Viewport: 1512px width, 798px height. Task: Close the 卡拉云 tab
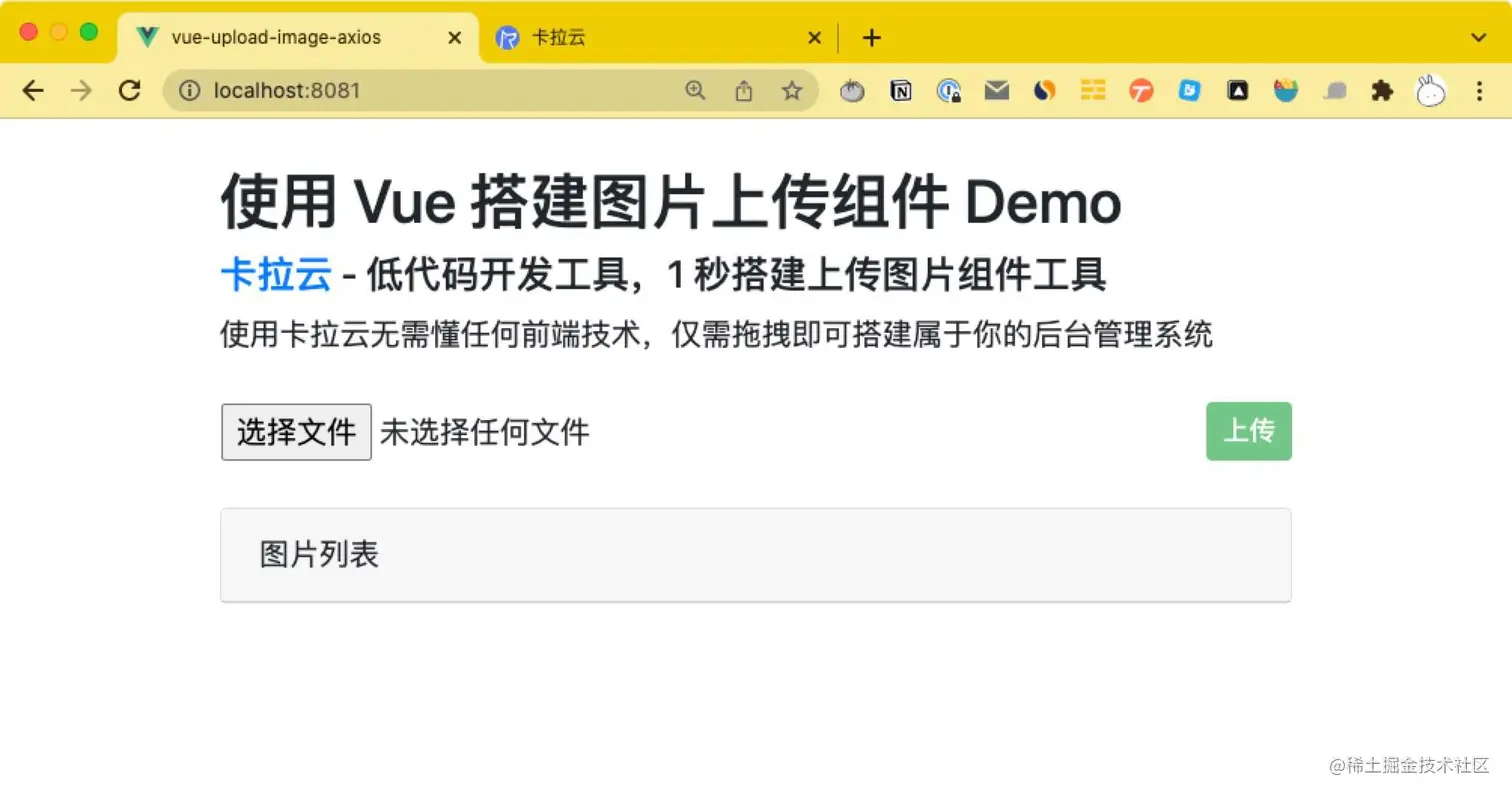(814, 38)
